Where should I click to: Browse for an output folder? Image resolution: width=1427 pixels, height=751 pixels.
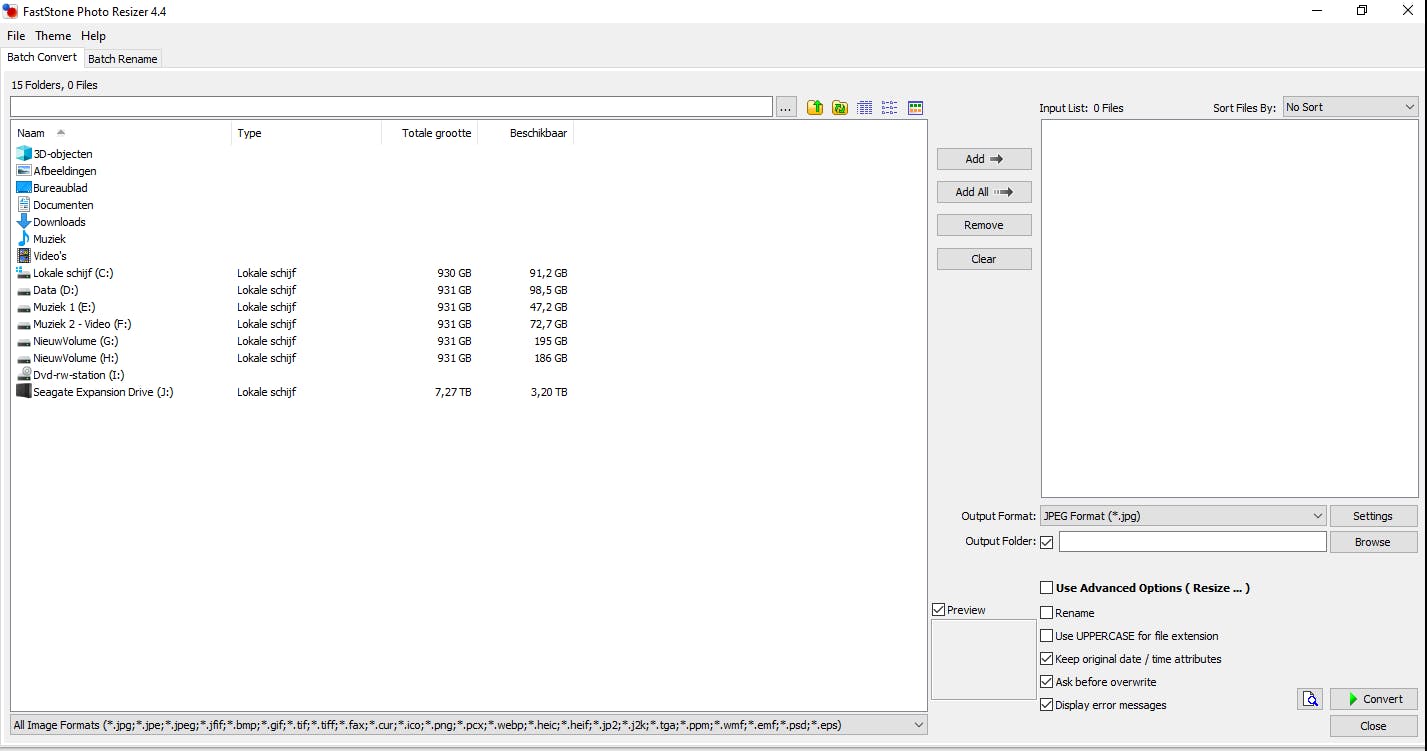click(1373, 542)
